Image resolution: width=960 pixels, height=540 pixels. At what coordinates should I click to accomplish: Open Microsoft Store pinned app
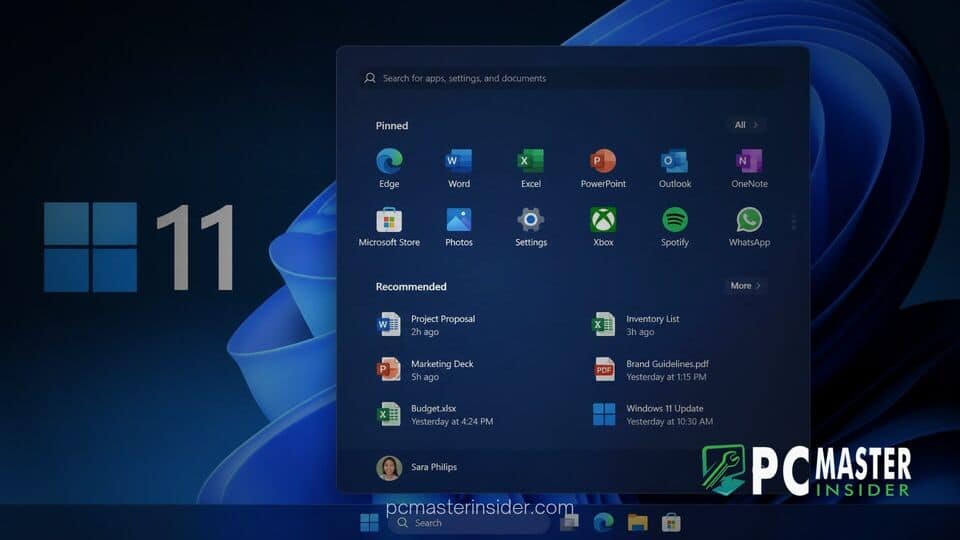coord(389,227)
